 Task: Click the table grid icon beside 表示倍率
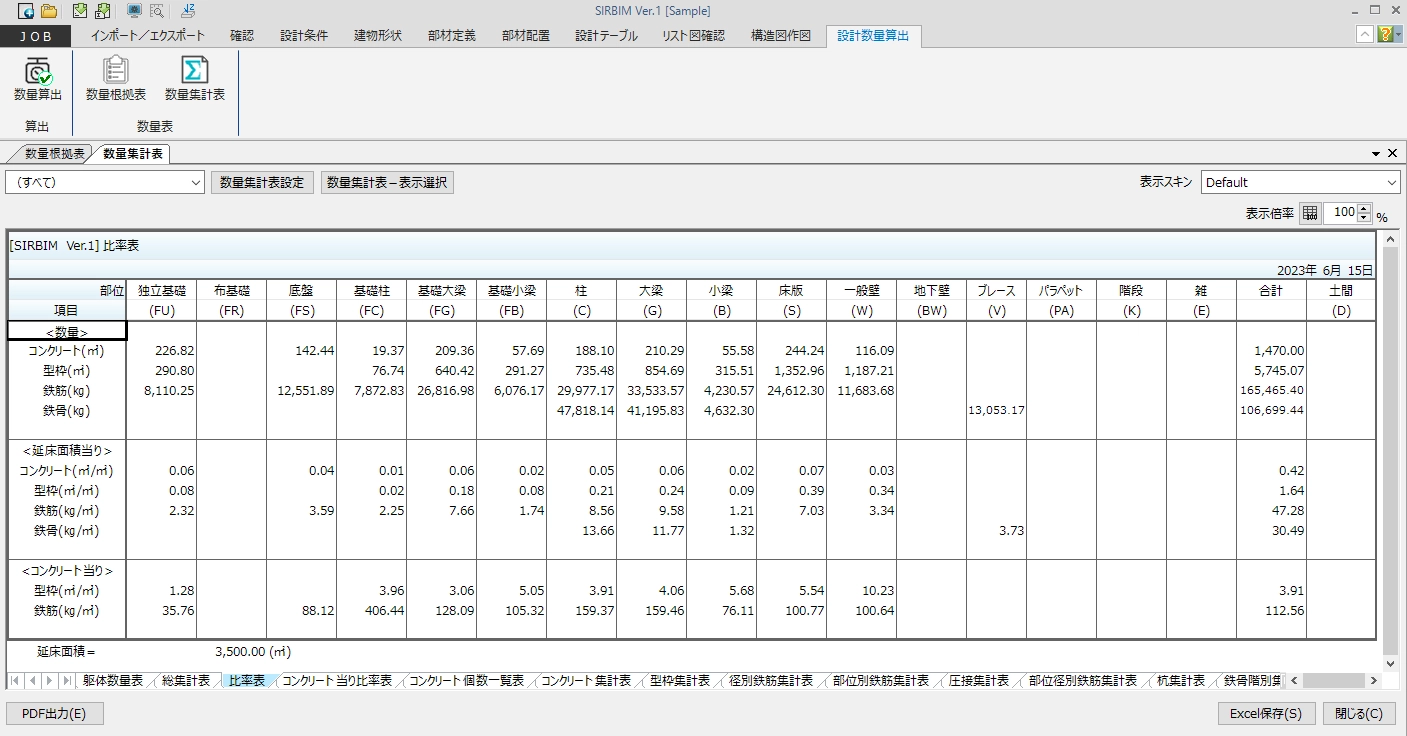(x=1310, y=213)
